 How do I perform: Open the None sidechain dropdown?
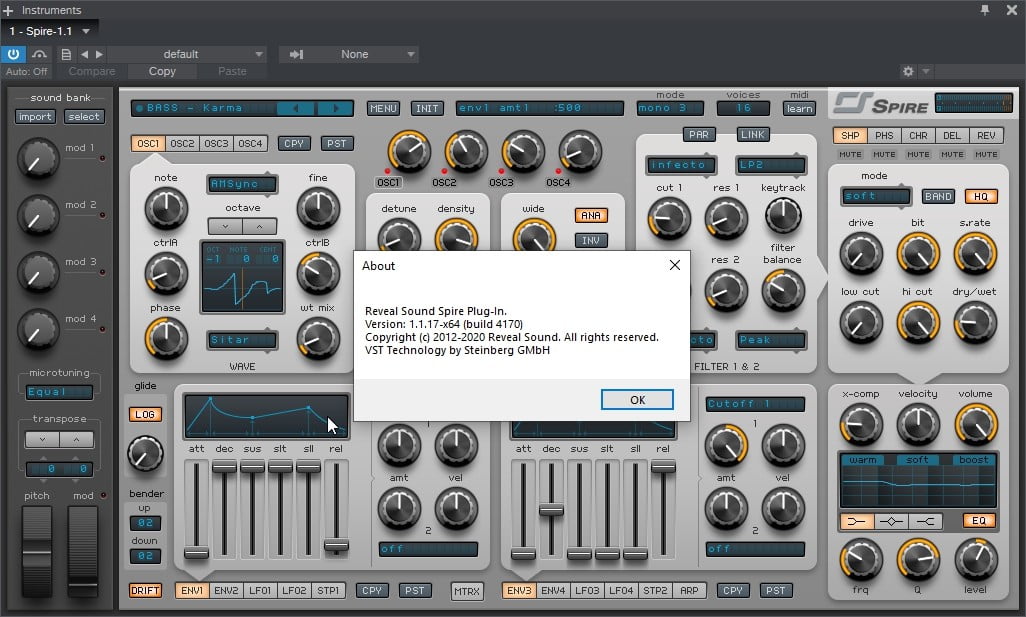pyautogui.click(x=349, y=54)
